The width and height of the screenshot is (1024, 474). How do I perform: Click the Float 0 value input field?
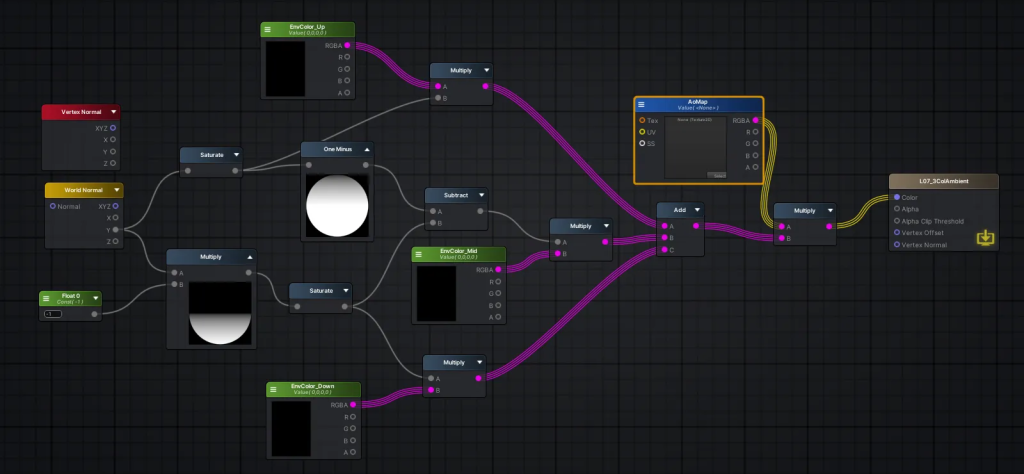tap(53, 314)
